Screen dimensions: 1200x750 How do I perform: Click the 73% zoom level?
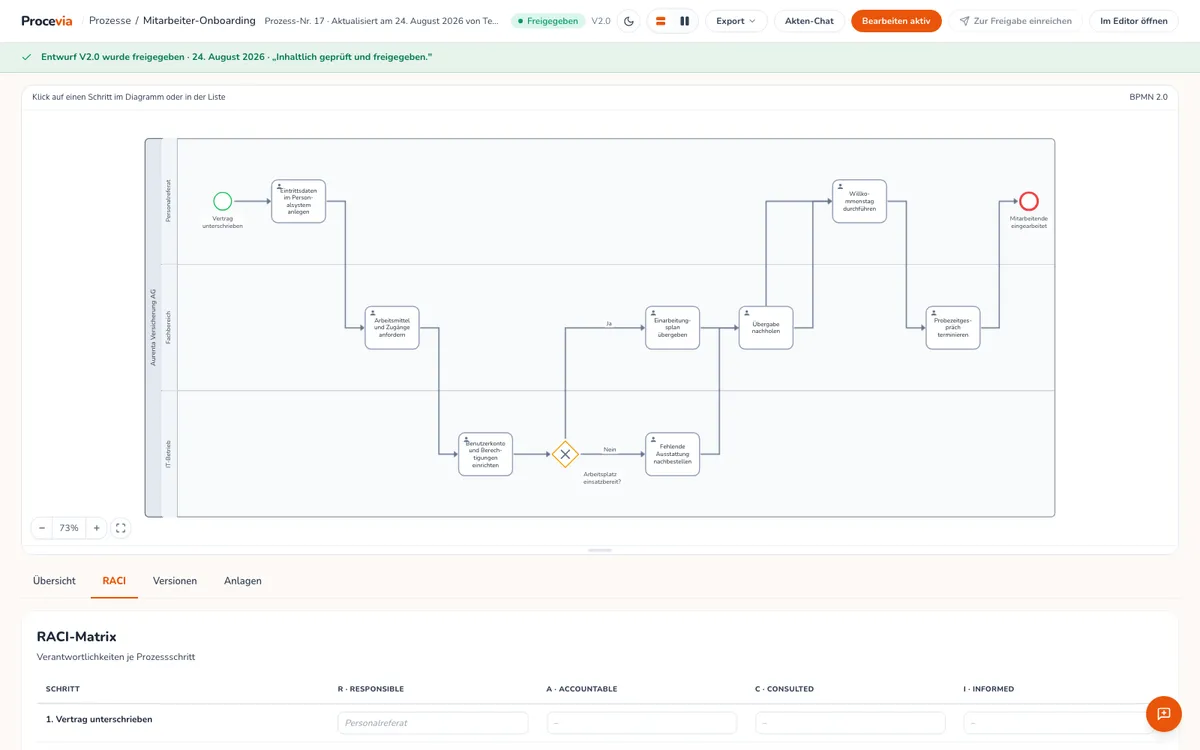tap(69, 528)
